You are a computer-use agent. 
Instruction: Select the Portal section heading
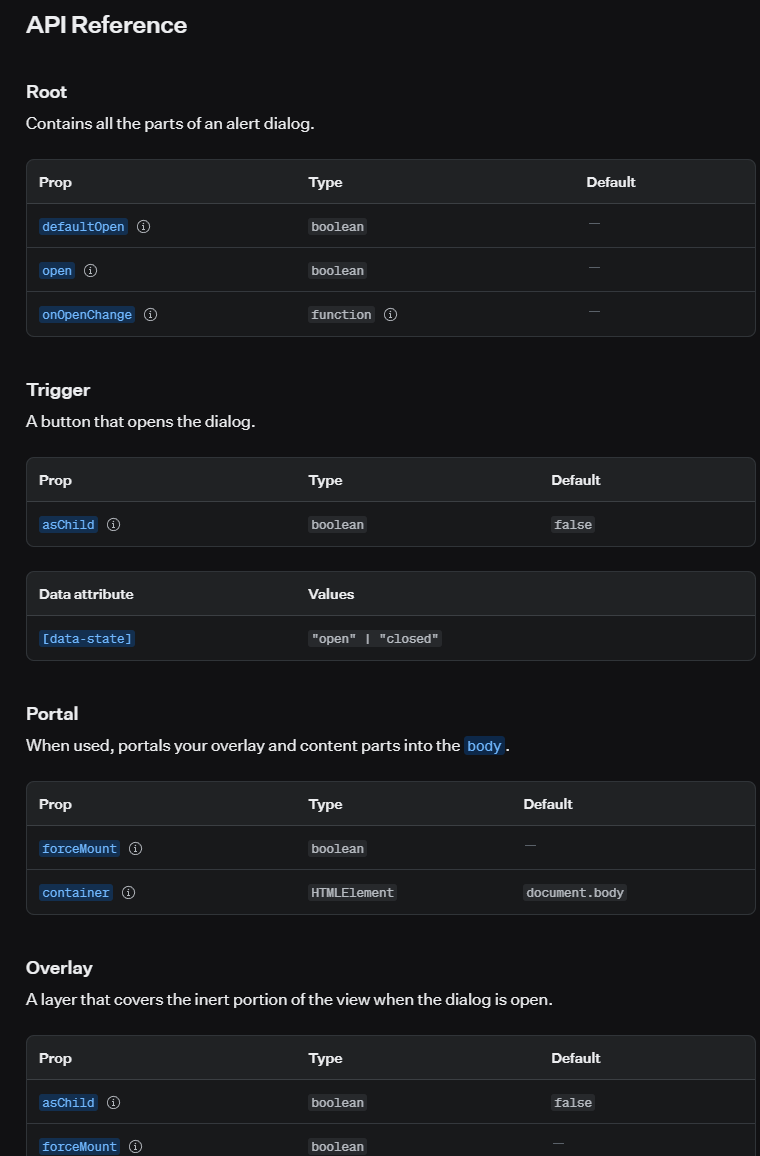52,714
